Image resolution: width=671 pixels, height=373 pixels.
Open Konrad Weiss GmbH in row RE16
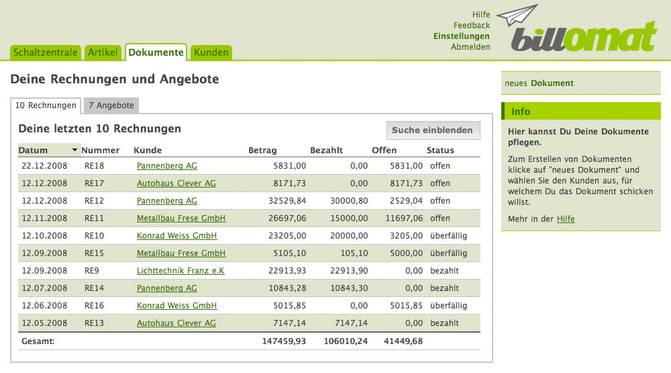tap(177, 305)
